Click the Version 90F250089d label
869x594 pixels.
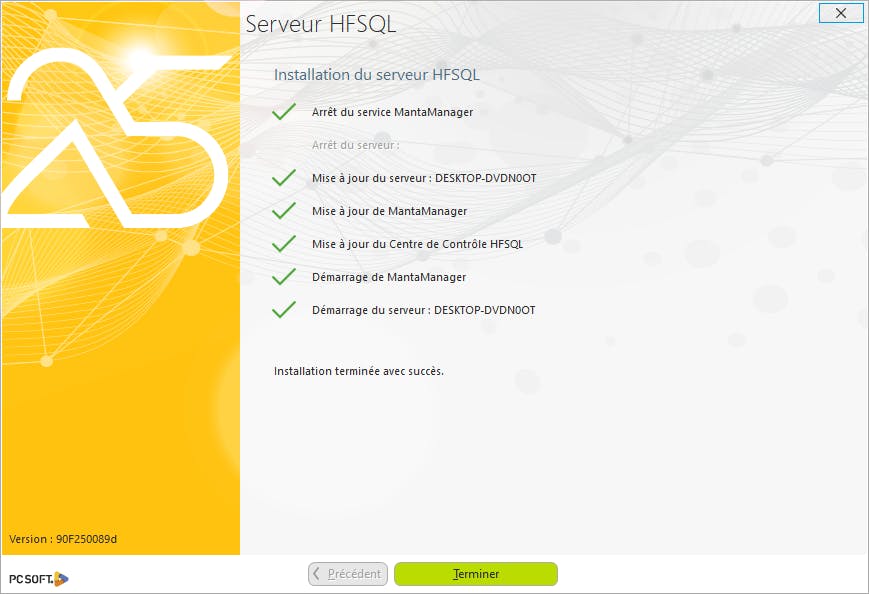63,539
